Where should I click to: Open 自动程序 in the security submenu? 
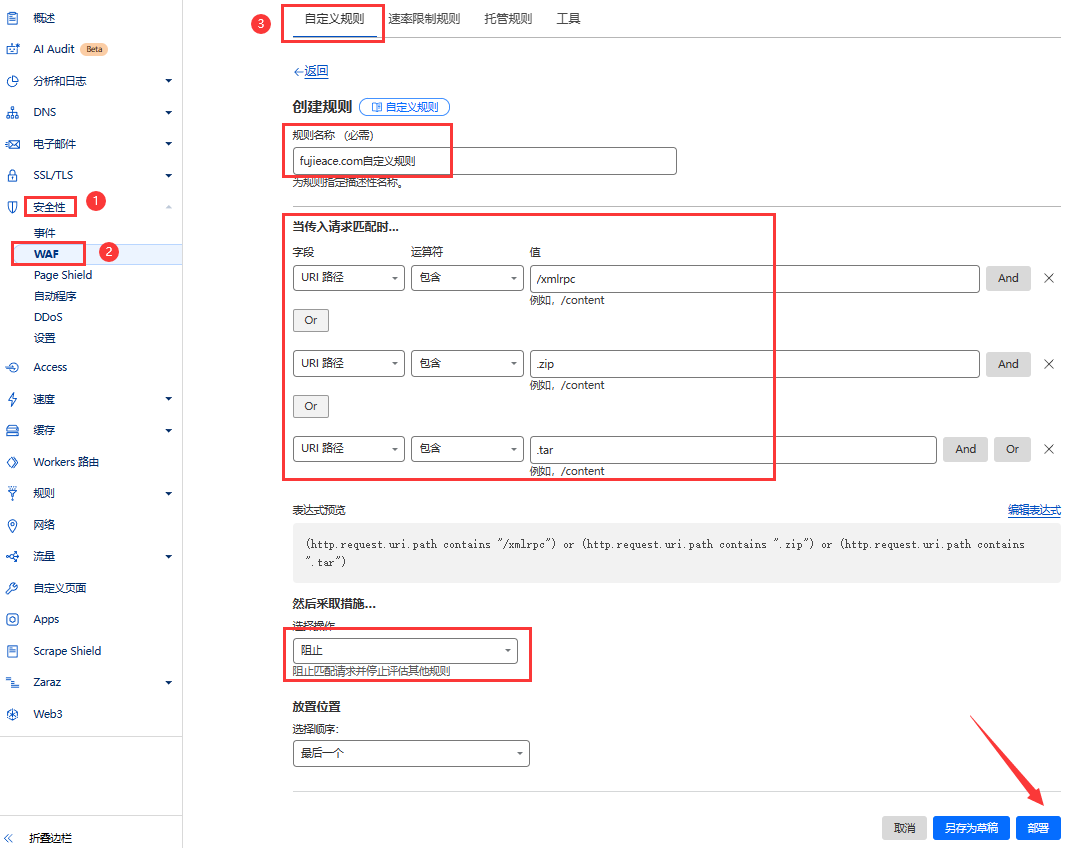[x=55, y=296]
